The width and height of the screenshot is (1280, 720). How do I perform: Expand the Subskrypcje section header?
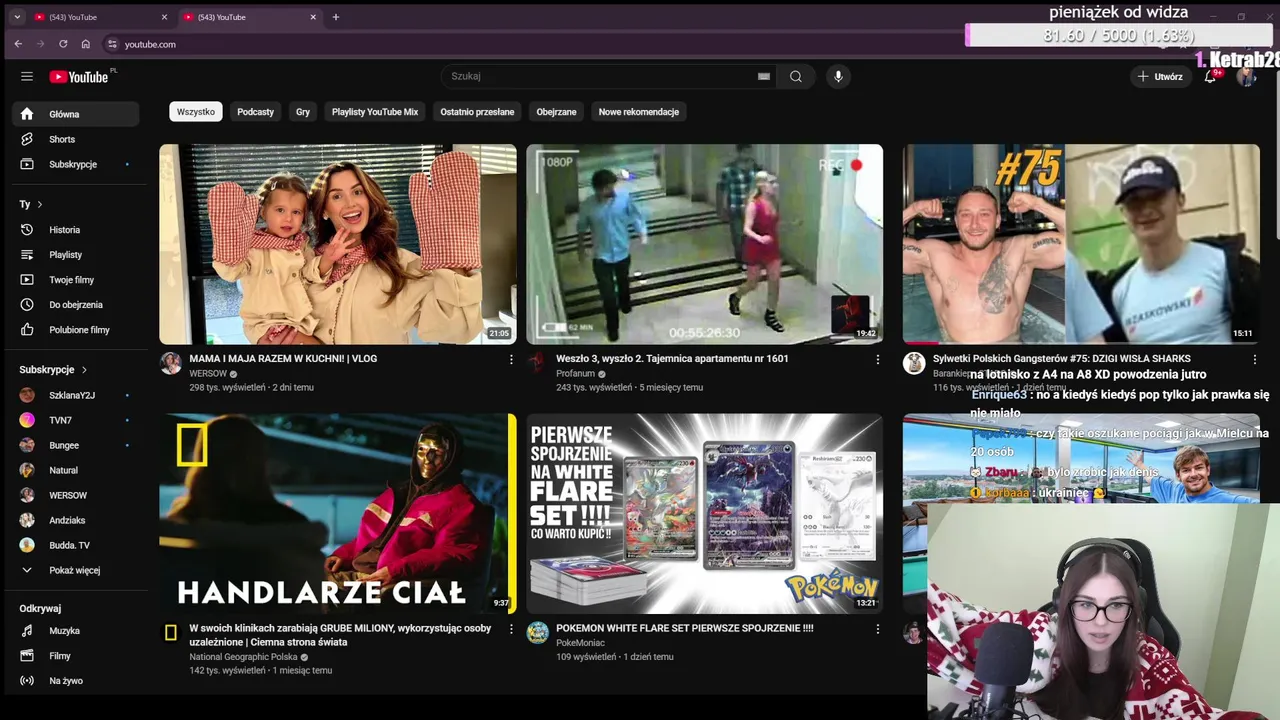(x=53, y=370)
